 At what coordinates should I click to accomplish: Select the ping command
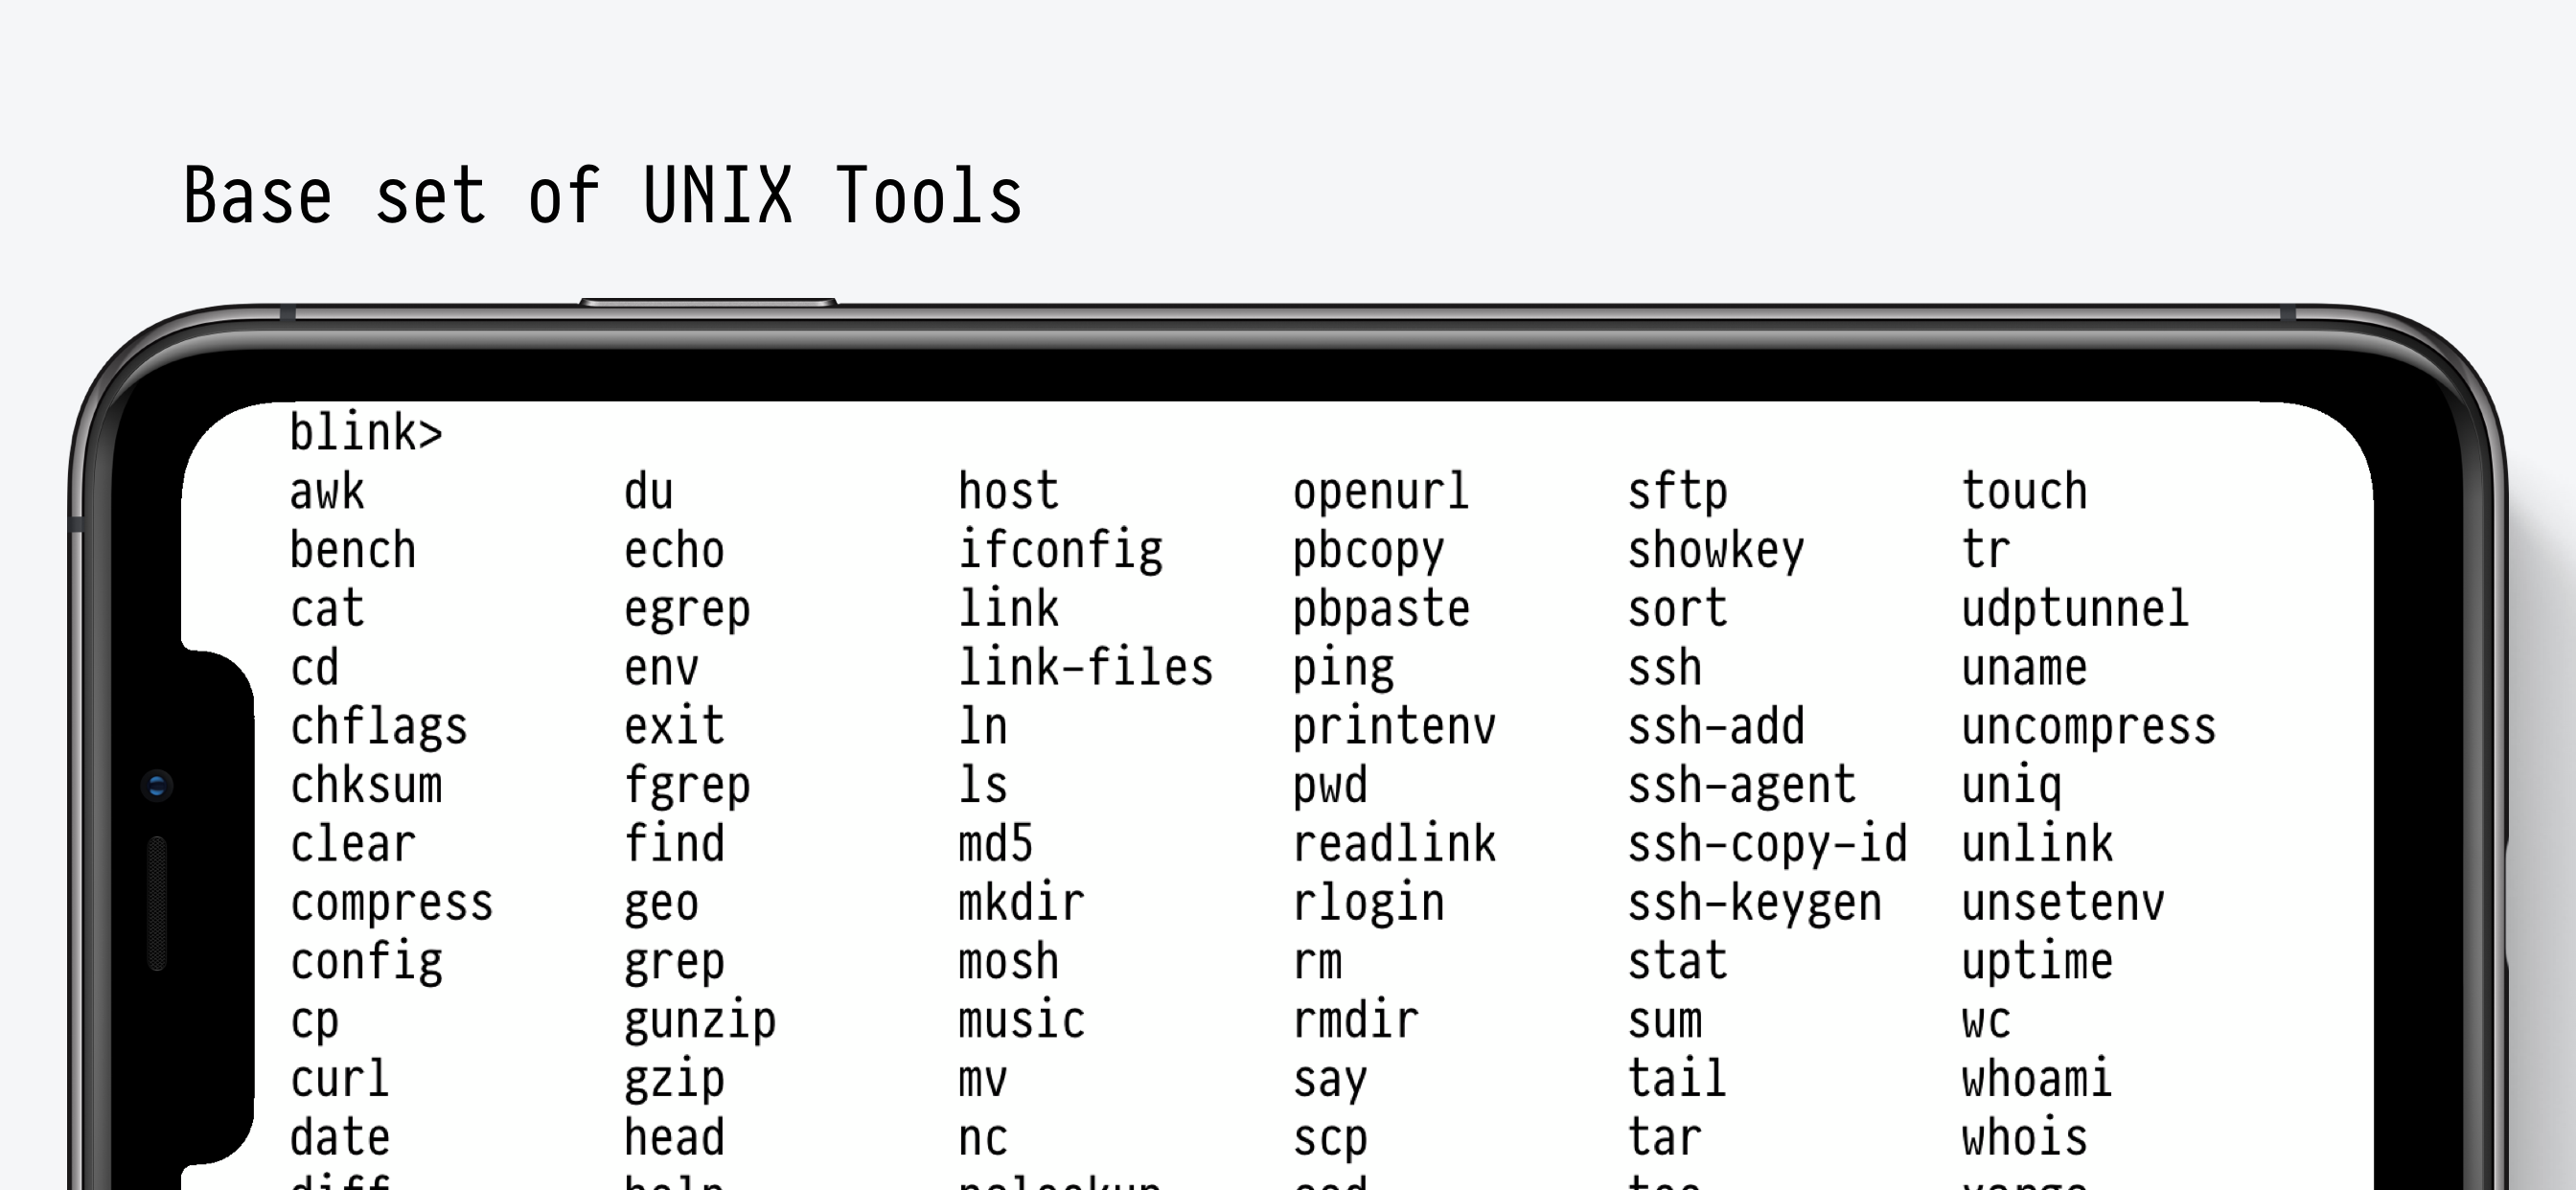pos(1341,667)
